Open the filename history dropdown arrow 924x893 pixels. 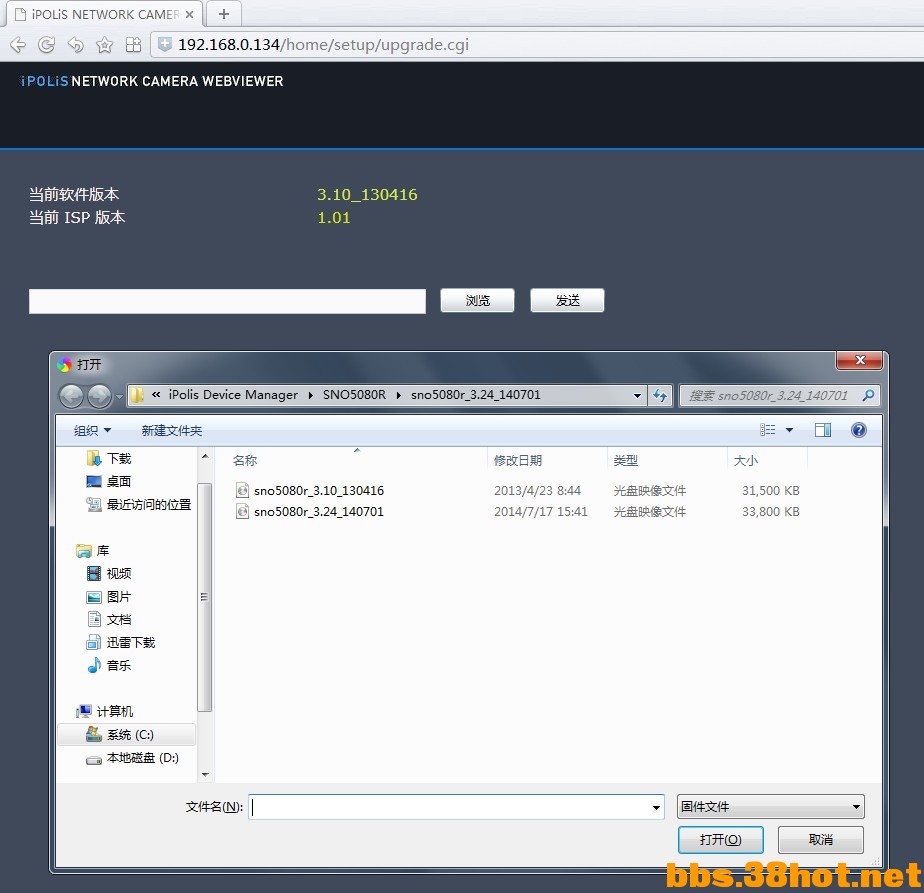point(656,808)
